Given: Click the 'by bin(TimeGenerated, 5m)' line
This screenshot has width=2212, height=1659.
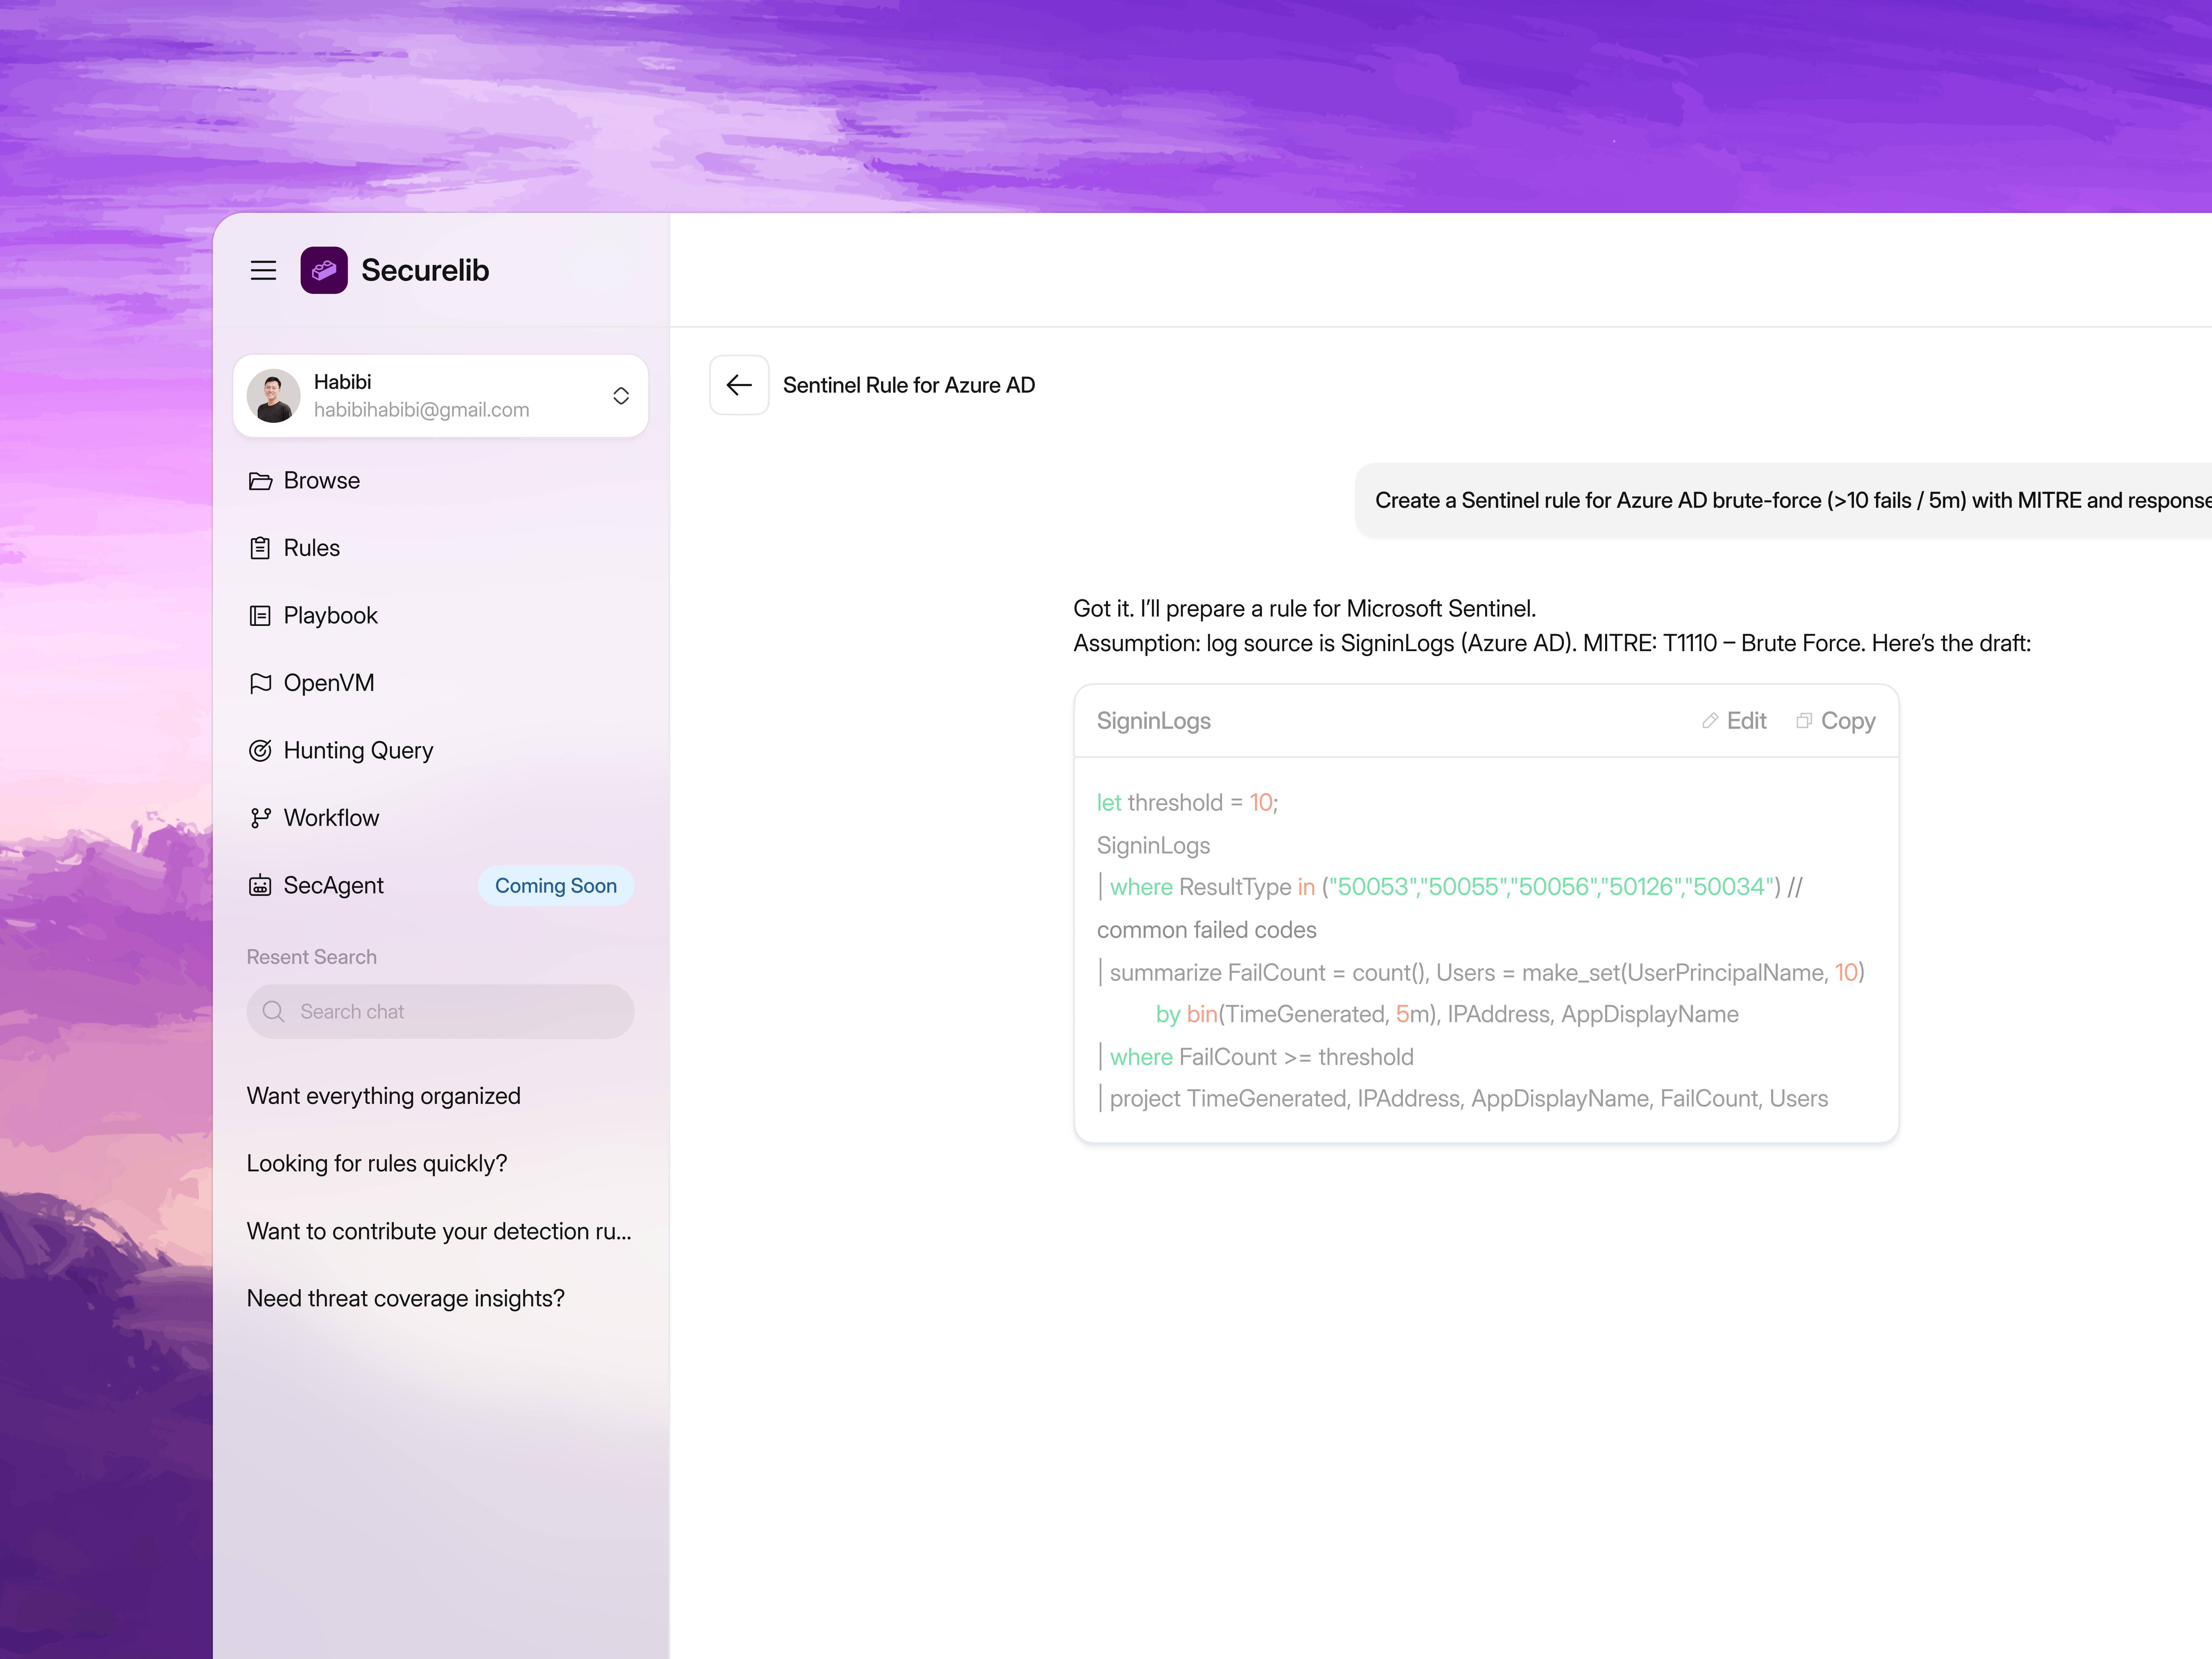Looking at the screenshot, I should [1447, 1015].
